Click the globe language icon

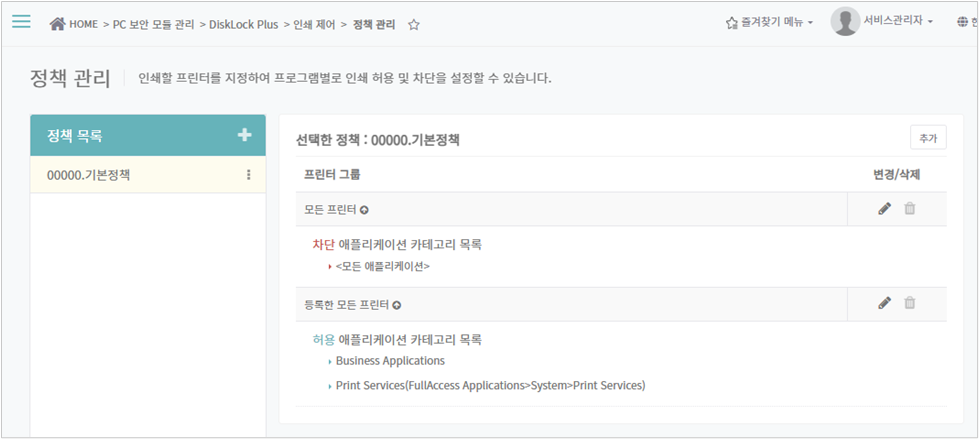click(962, 22)
